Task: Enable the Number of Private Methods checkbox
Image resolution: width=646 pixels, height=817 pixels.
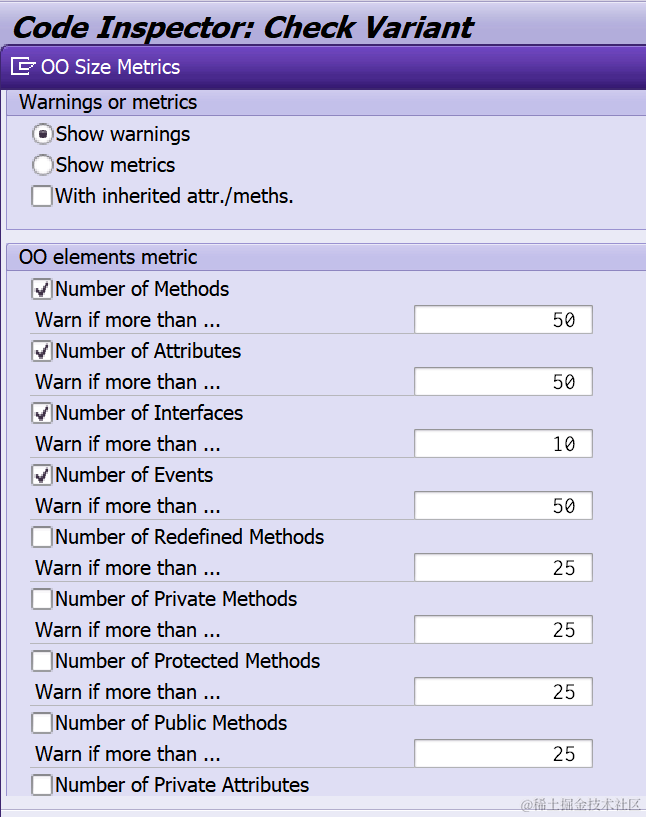Action: (x=42, y=599)
